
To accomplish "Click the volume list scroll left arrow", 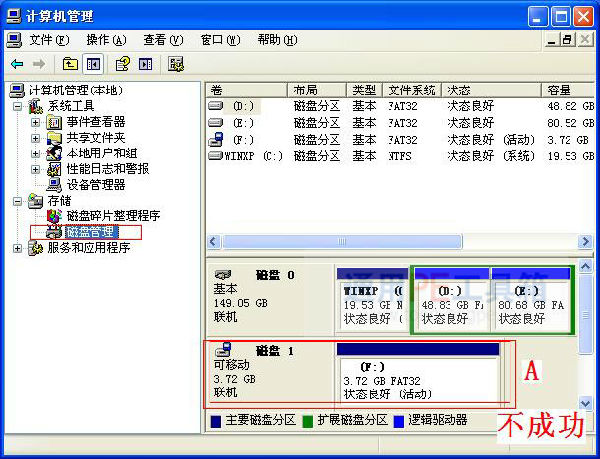I will coord(214,241).
